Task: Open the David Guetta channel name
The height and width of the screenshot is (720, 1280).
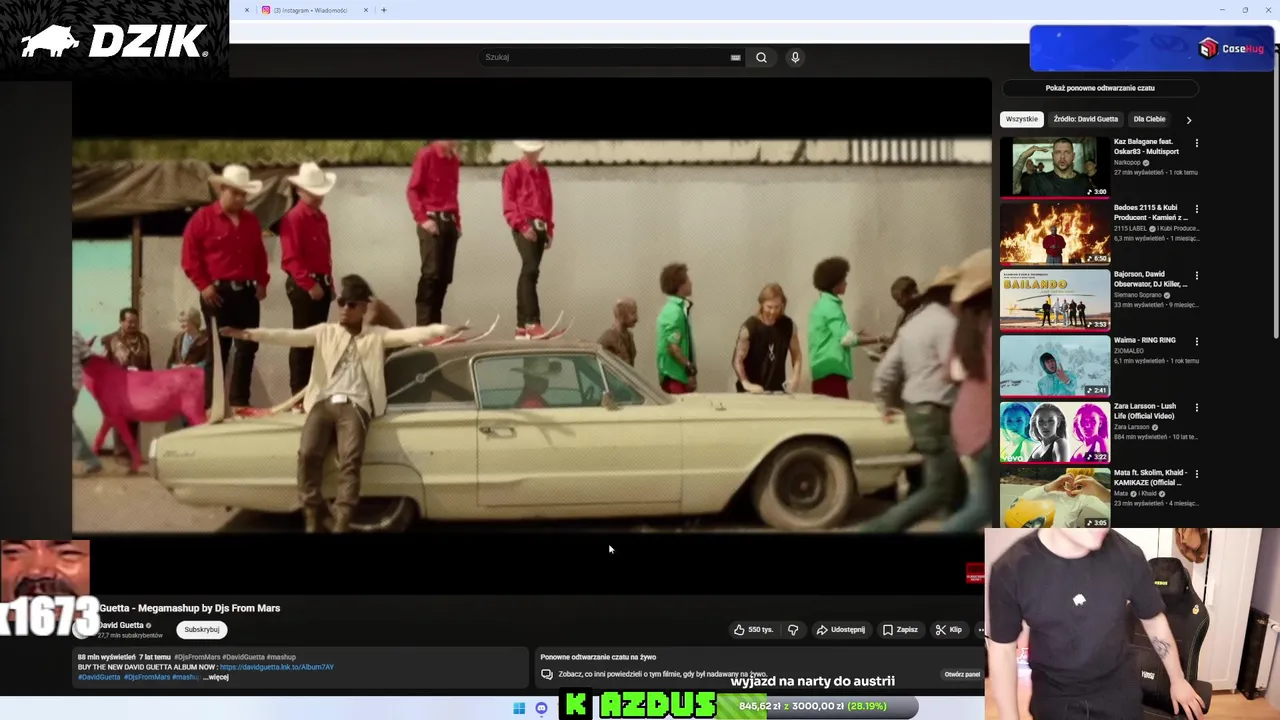Action: [121, 625]
